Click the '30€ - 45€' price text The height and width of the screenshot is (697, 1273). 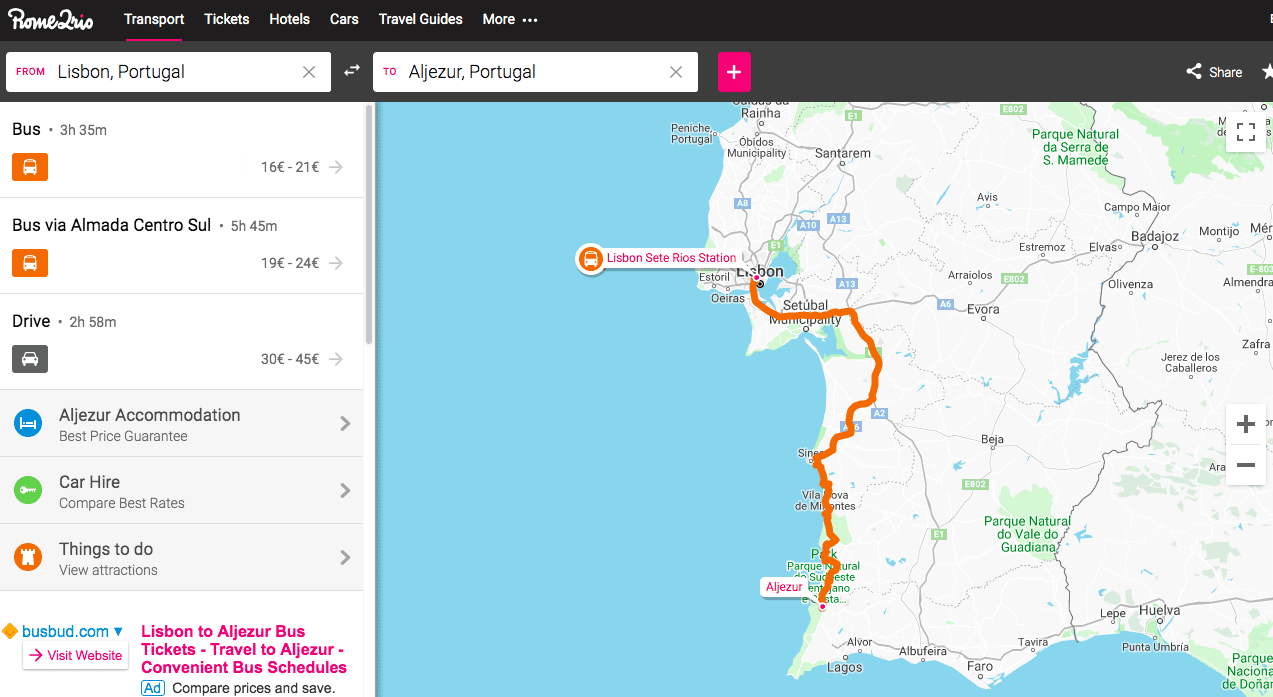coord(290,359)
